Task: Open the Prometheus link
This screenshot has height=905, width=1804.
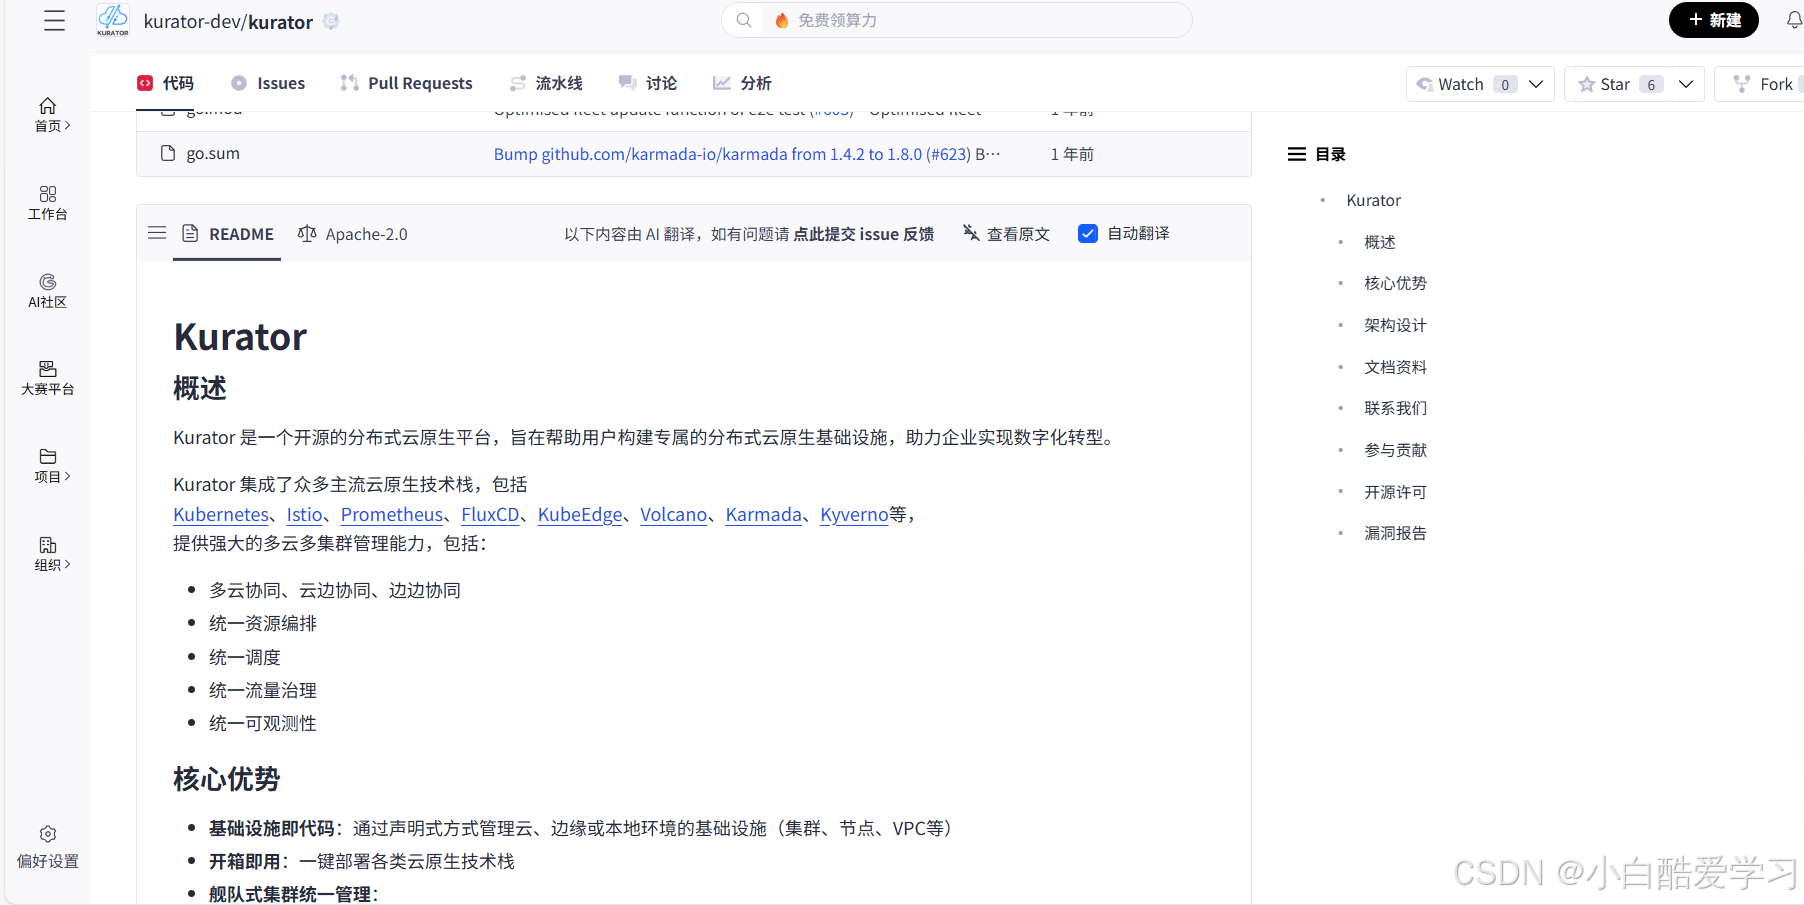Action: coord(392,514)
